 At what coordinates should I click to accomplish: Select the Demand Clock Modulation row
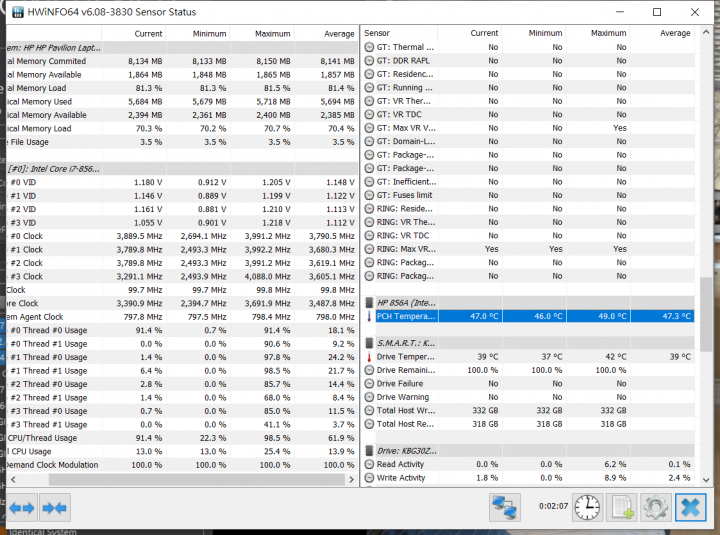[x=182, y=465]
